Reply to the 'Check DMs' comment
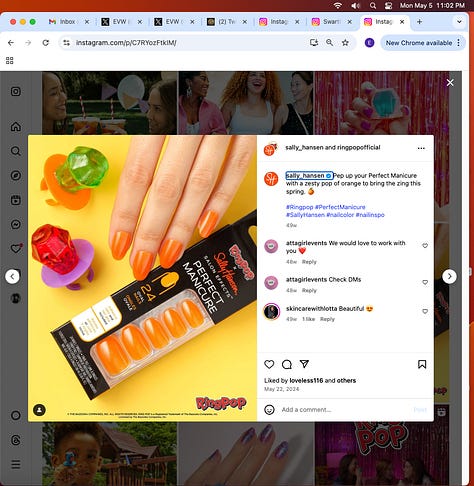The height and width of the screenshot is (486, 474). click(x=309, y=290)
